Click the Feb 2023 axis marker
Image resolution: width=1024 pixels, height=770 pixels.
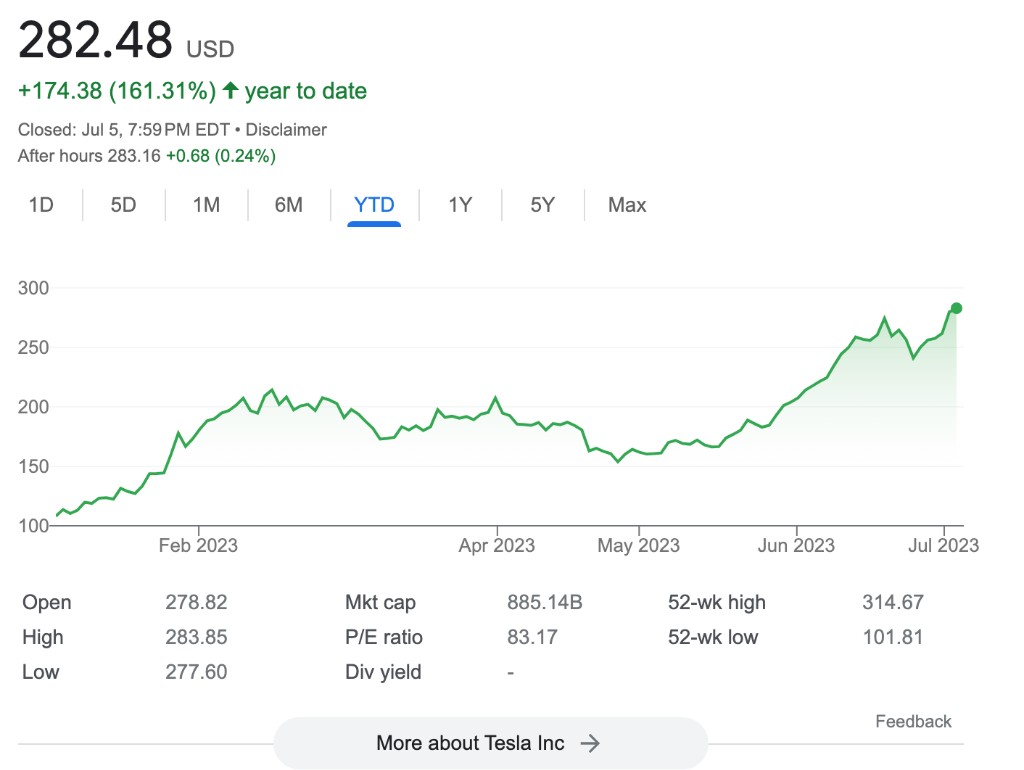point(199,545)
